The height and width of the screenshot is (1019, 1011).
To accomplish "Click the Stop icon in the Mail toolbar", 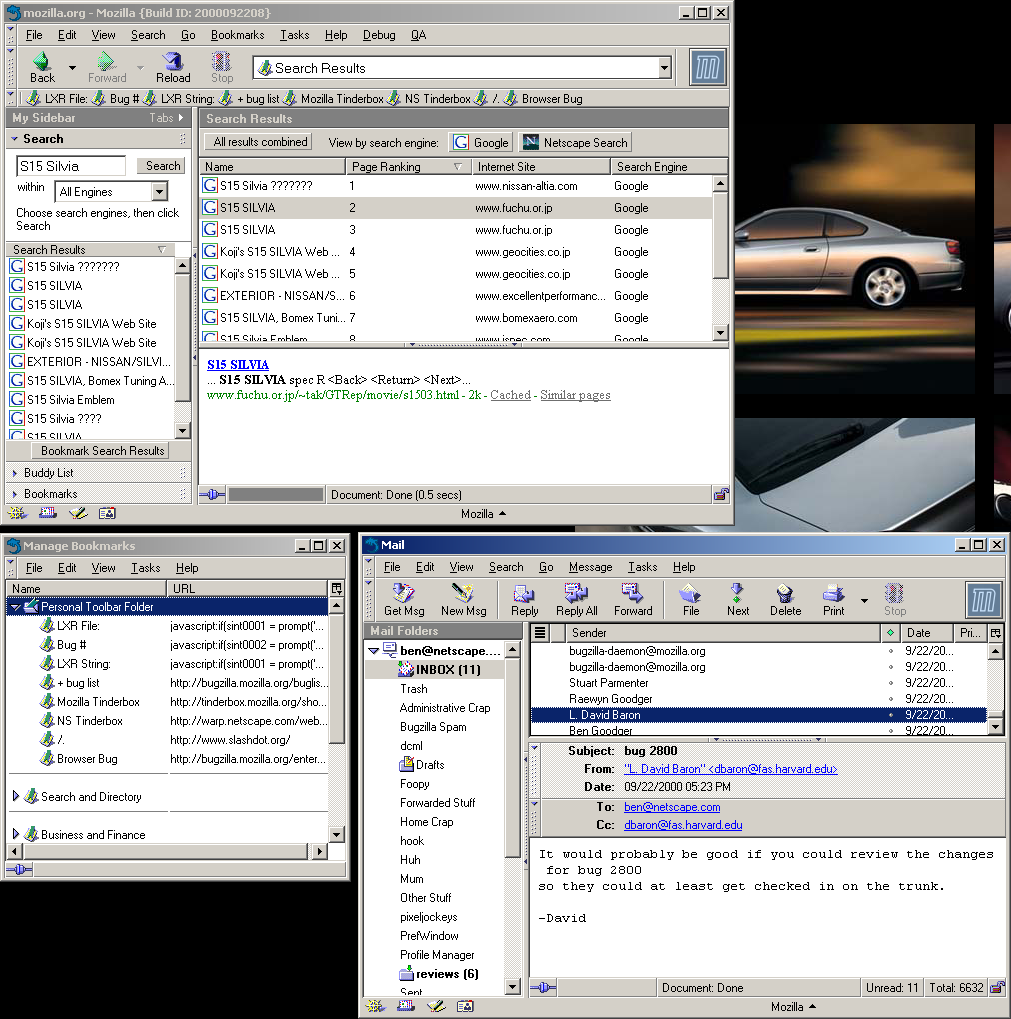I will 894,593.
